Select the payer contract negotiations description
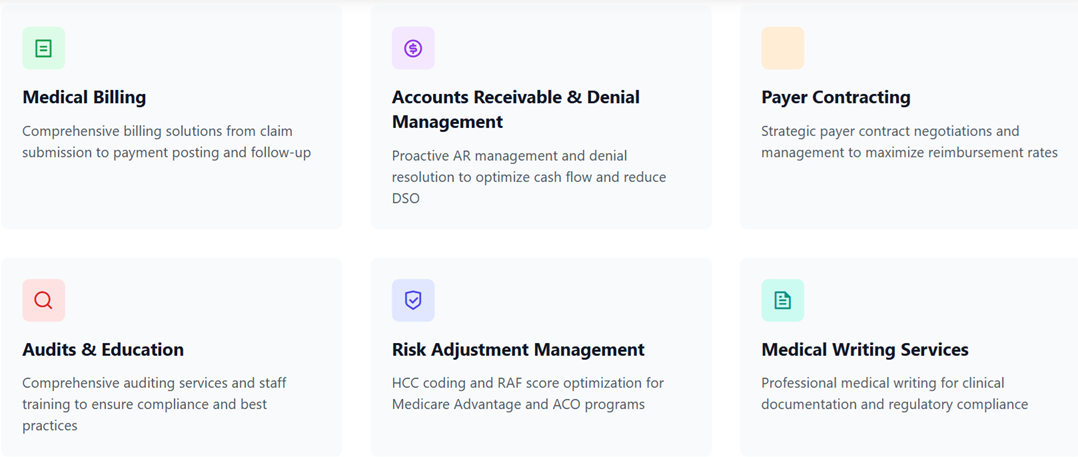1078x457 pixels. tap(909, 142)
